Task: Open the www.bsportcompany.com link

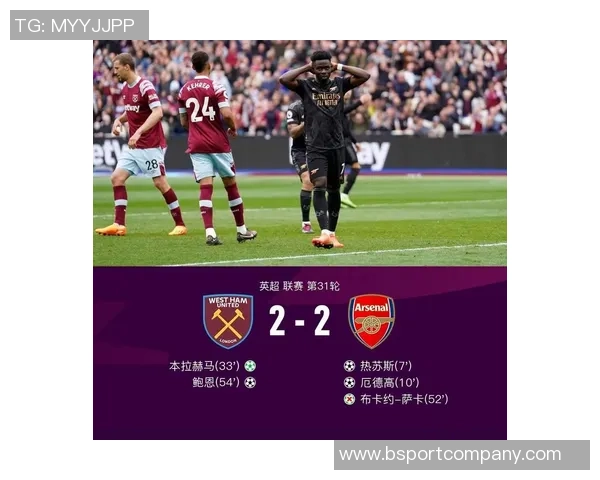Action: (x=450, y=454)
